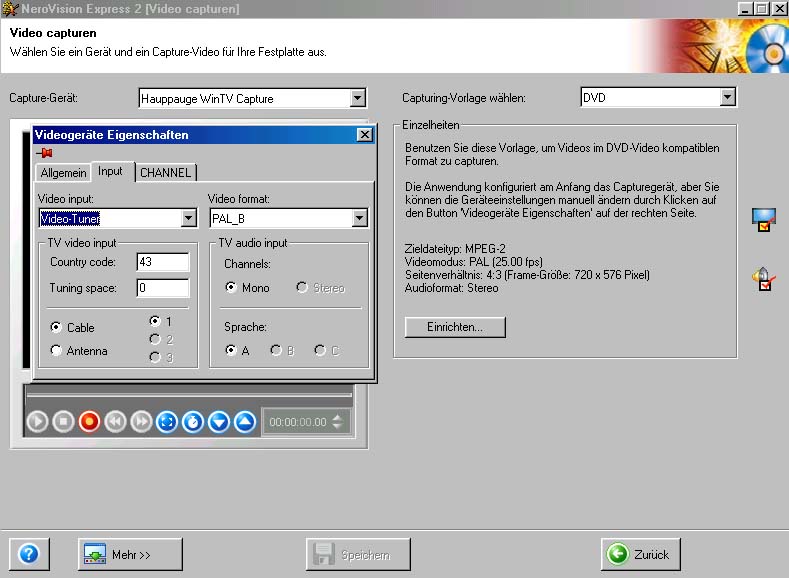789x578 pixels.
Task: Close the NeroVision Express window
Action: [x=779, y=9]
